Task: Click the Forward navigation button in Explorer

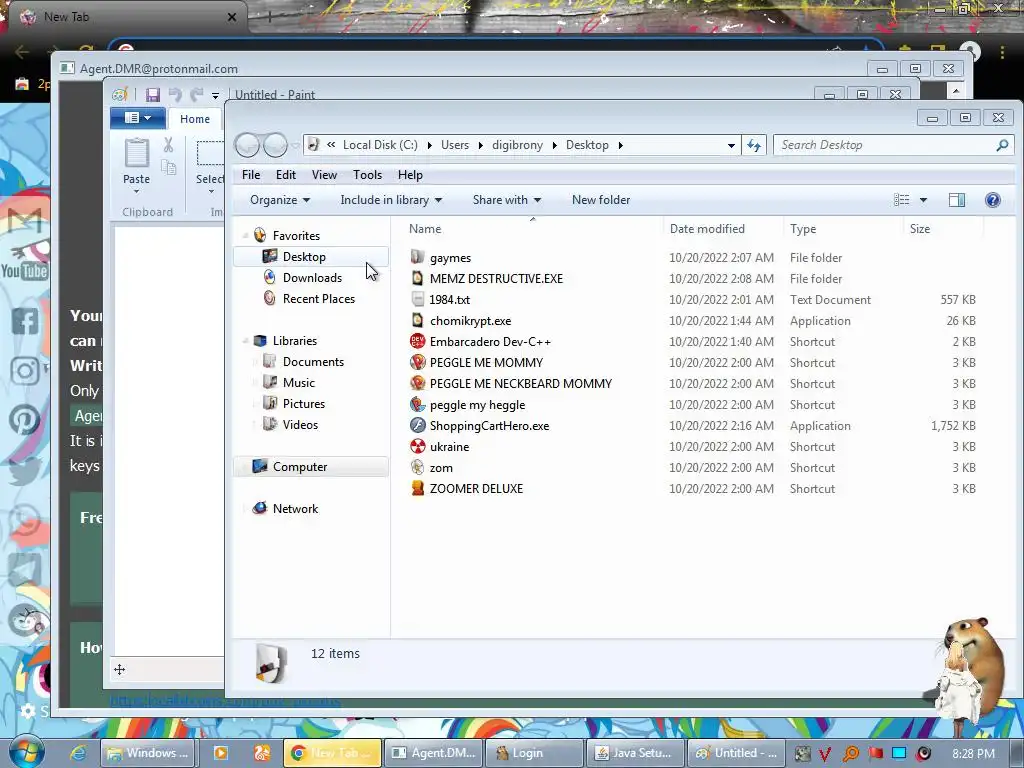Action: [275, 145]
